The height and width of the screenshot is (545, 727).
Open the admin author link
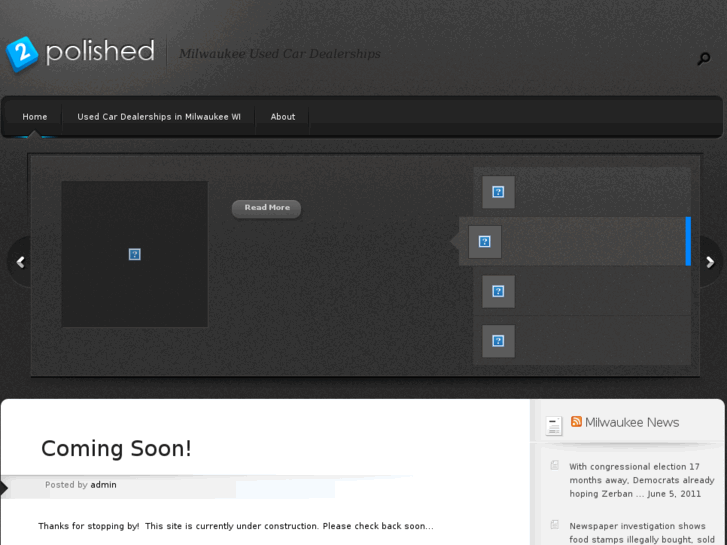(x=103, y=485)
